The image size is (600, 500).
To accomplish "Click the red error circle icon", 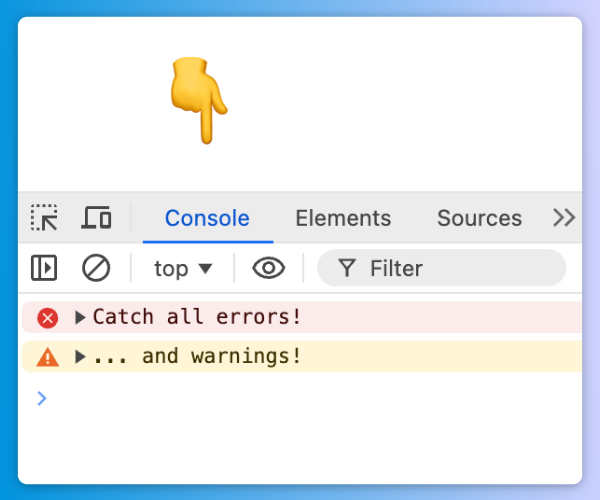I will pyautogui.click(x=48, y=318).
